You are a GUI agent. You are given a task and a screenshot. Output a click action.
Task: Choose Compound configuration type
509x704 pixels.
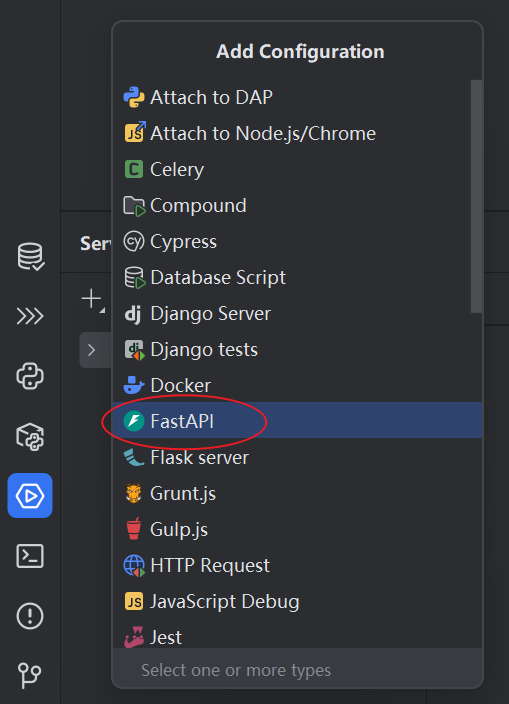(298, 206)
